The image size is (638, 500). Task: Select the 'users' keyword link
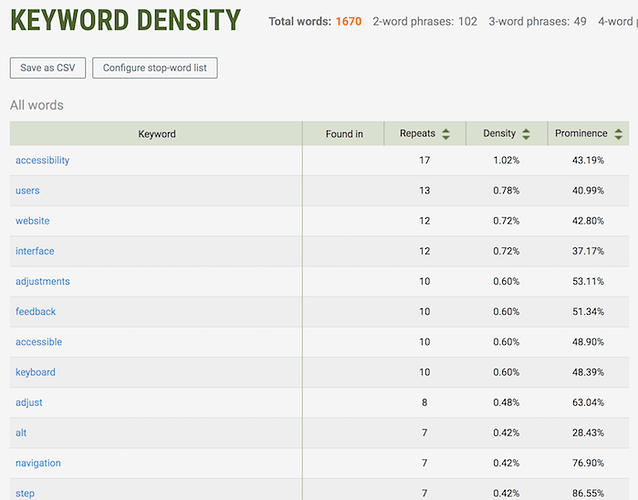(28, 191)
